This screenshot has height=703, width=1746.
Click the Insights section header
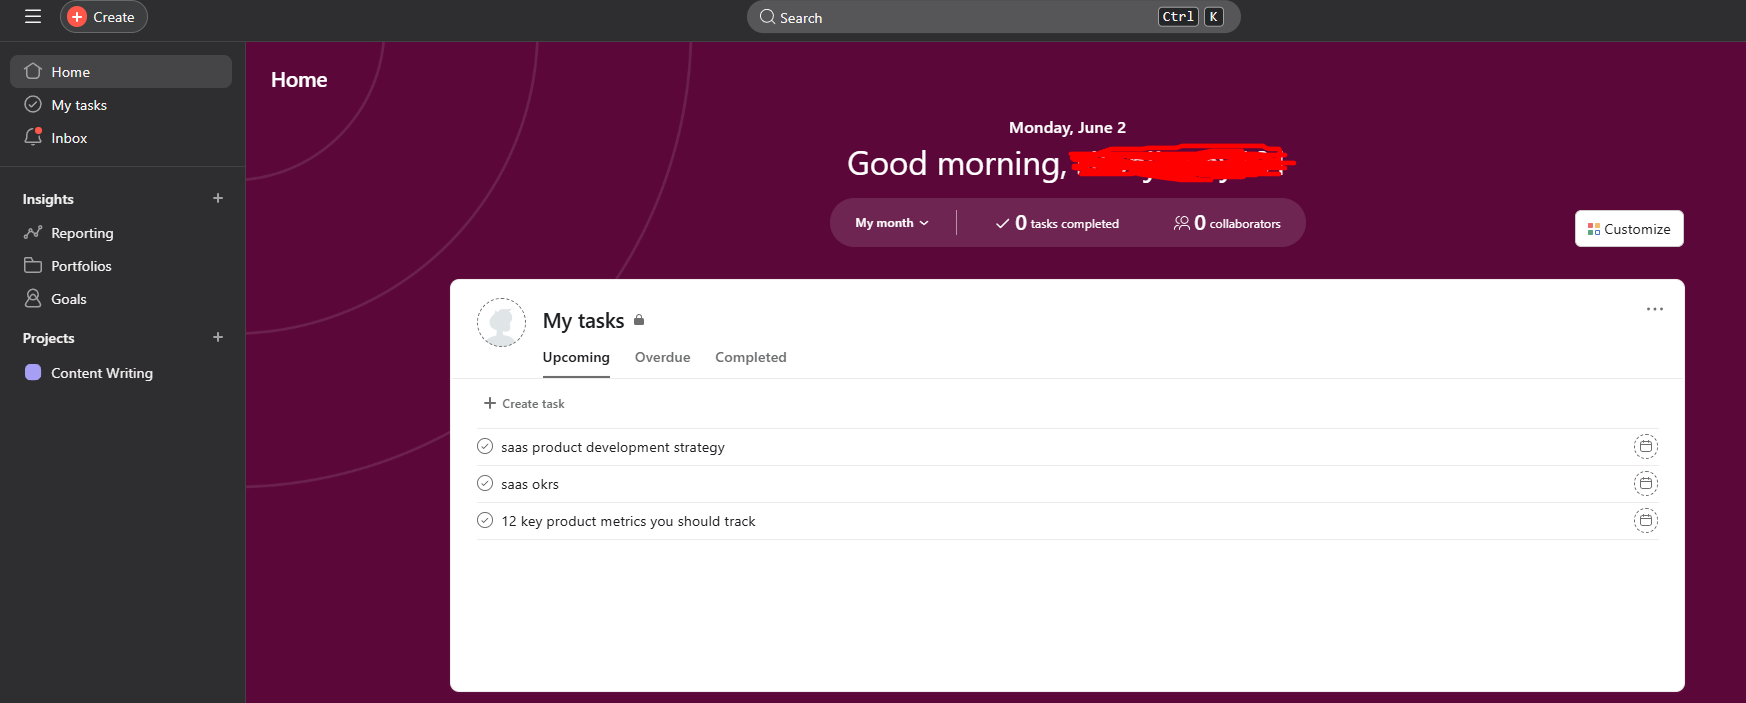(48, 199)
